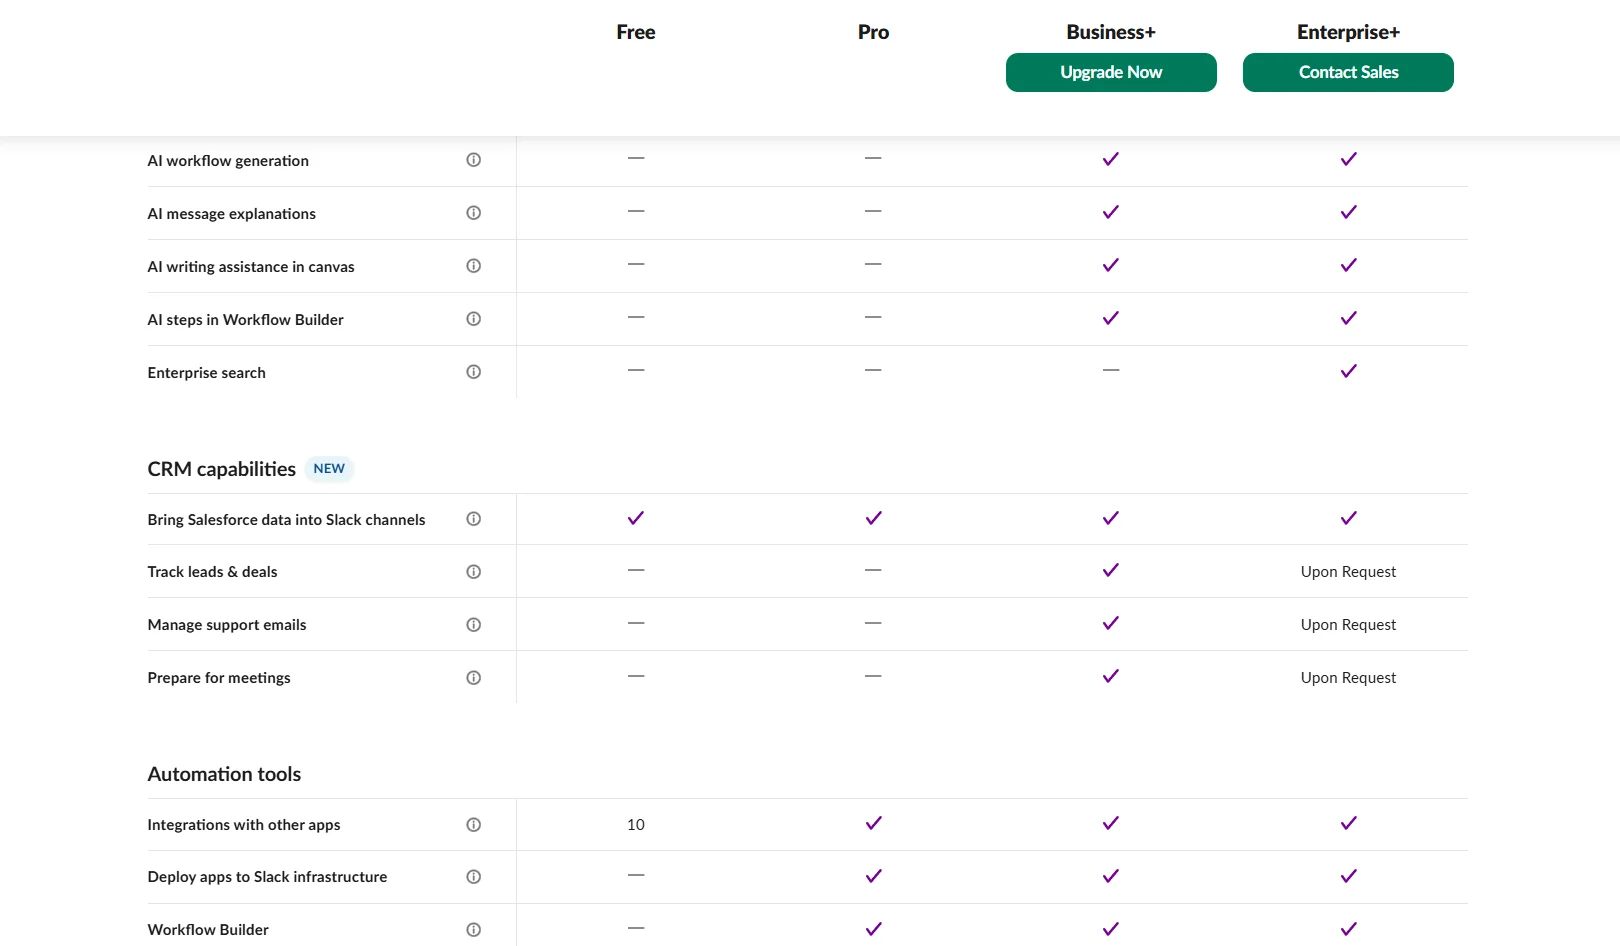The height and width of the screenshot is (946, 1620).
Task: Click the Deploy apps to Slack infrastructure label
Action: (267, 877)
